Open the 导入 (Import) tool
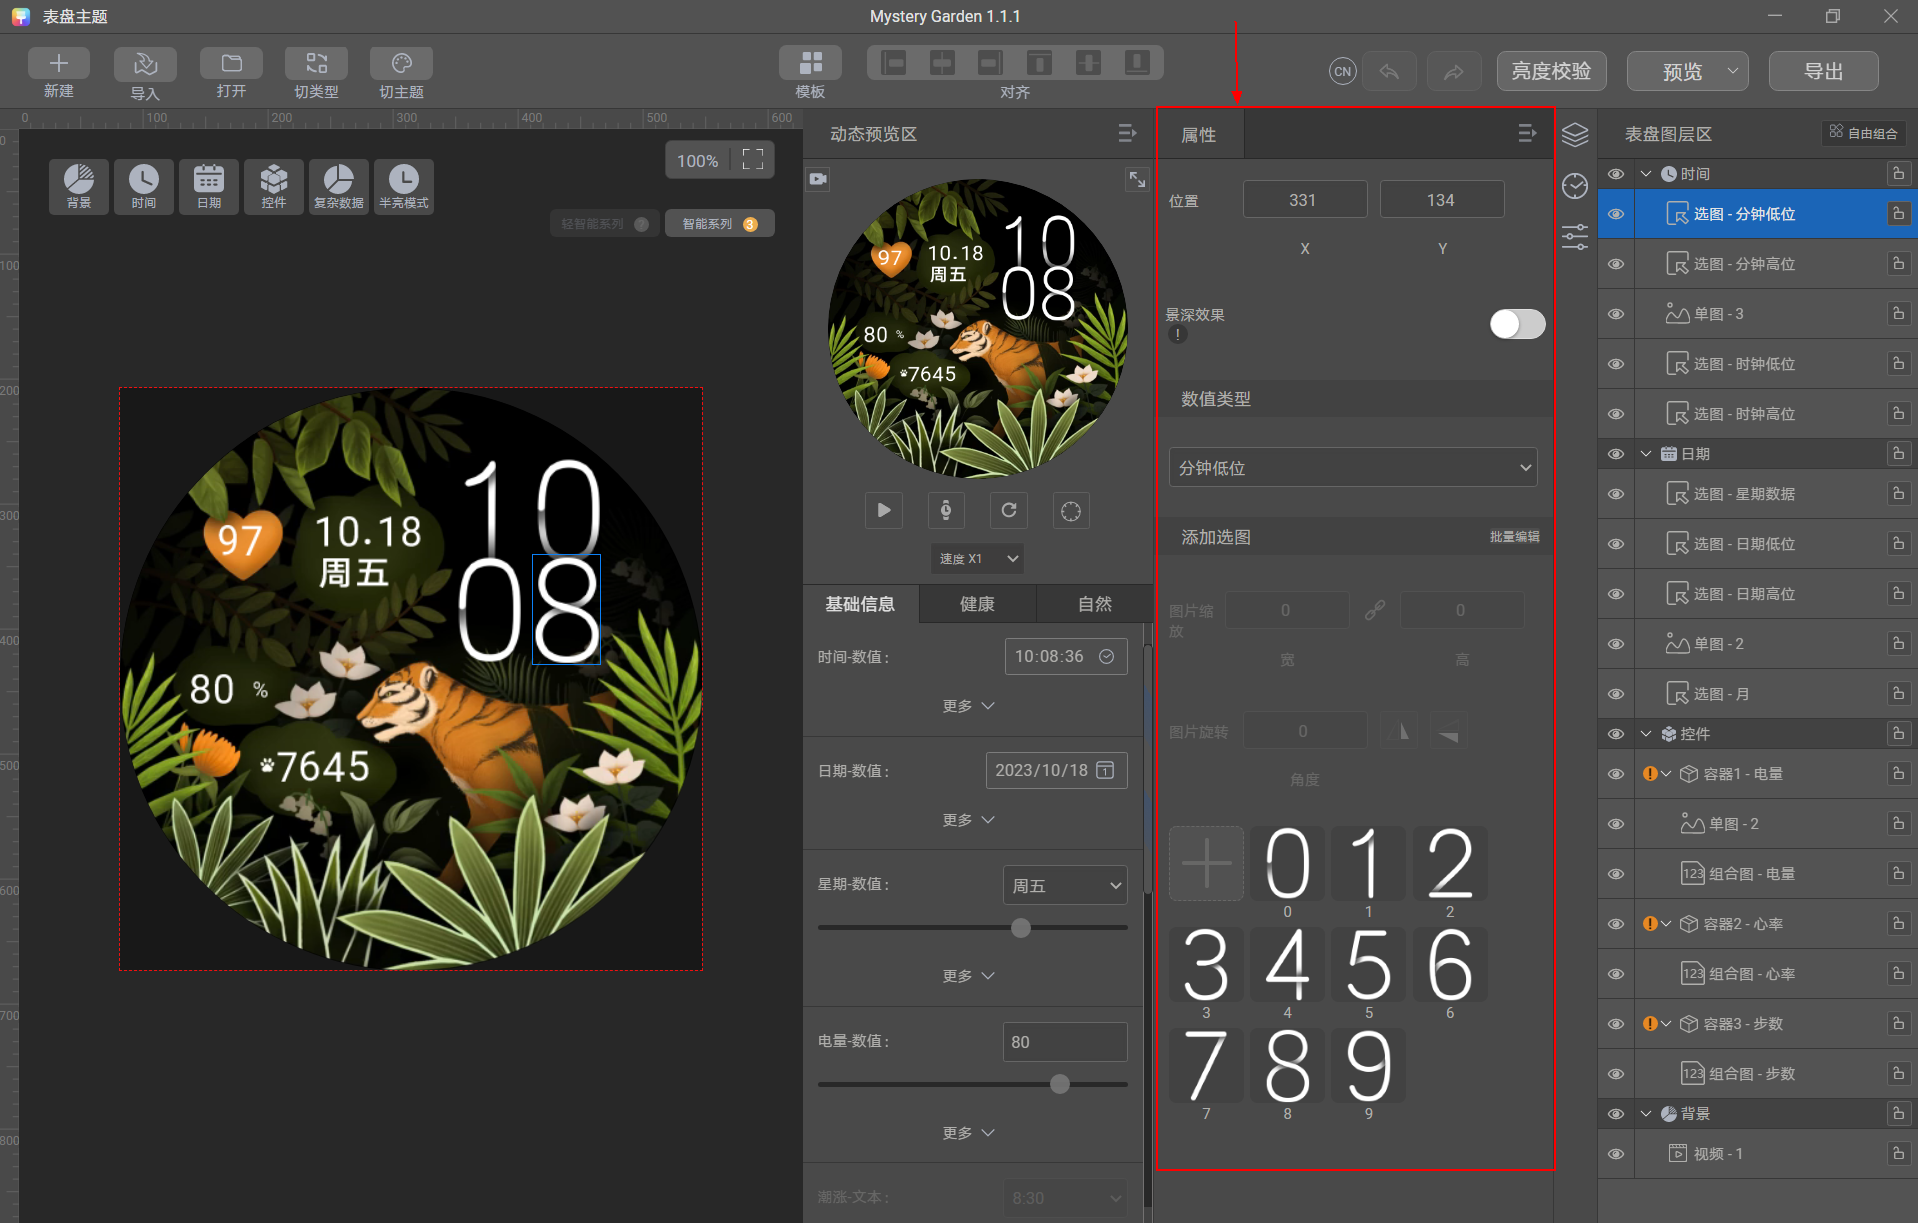The width and height of the screenshot is (1918, 1223). pyautogui.click(x=145, y=71)
